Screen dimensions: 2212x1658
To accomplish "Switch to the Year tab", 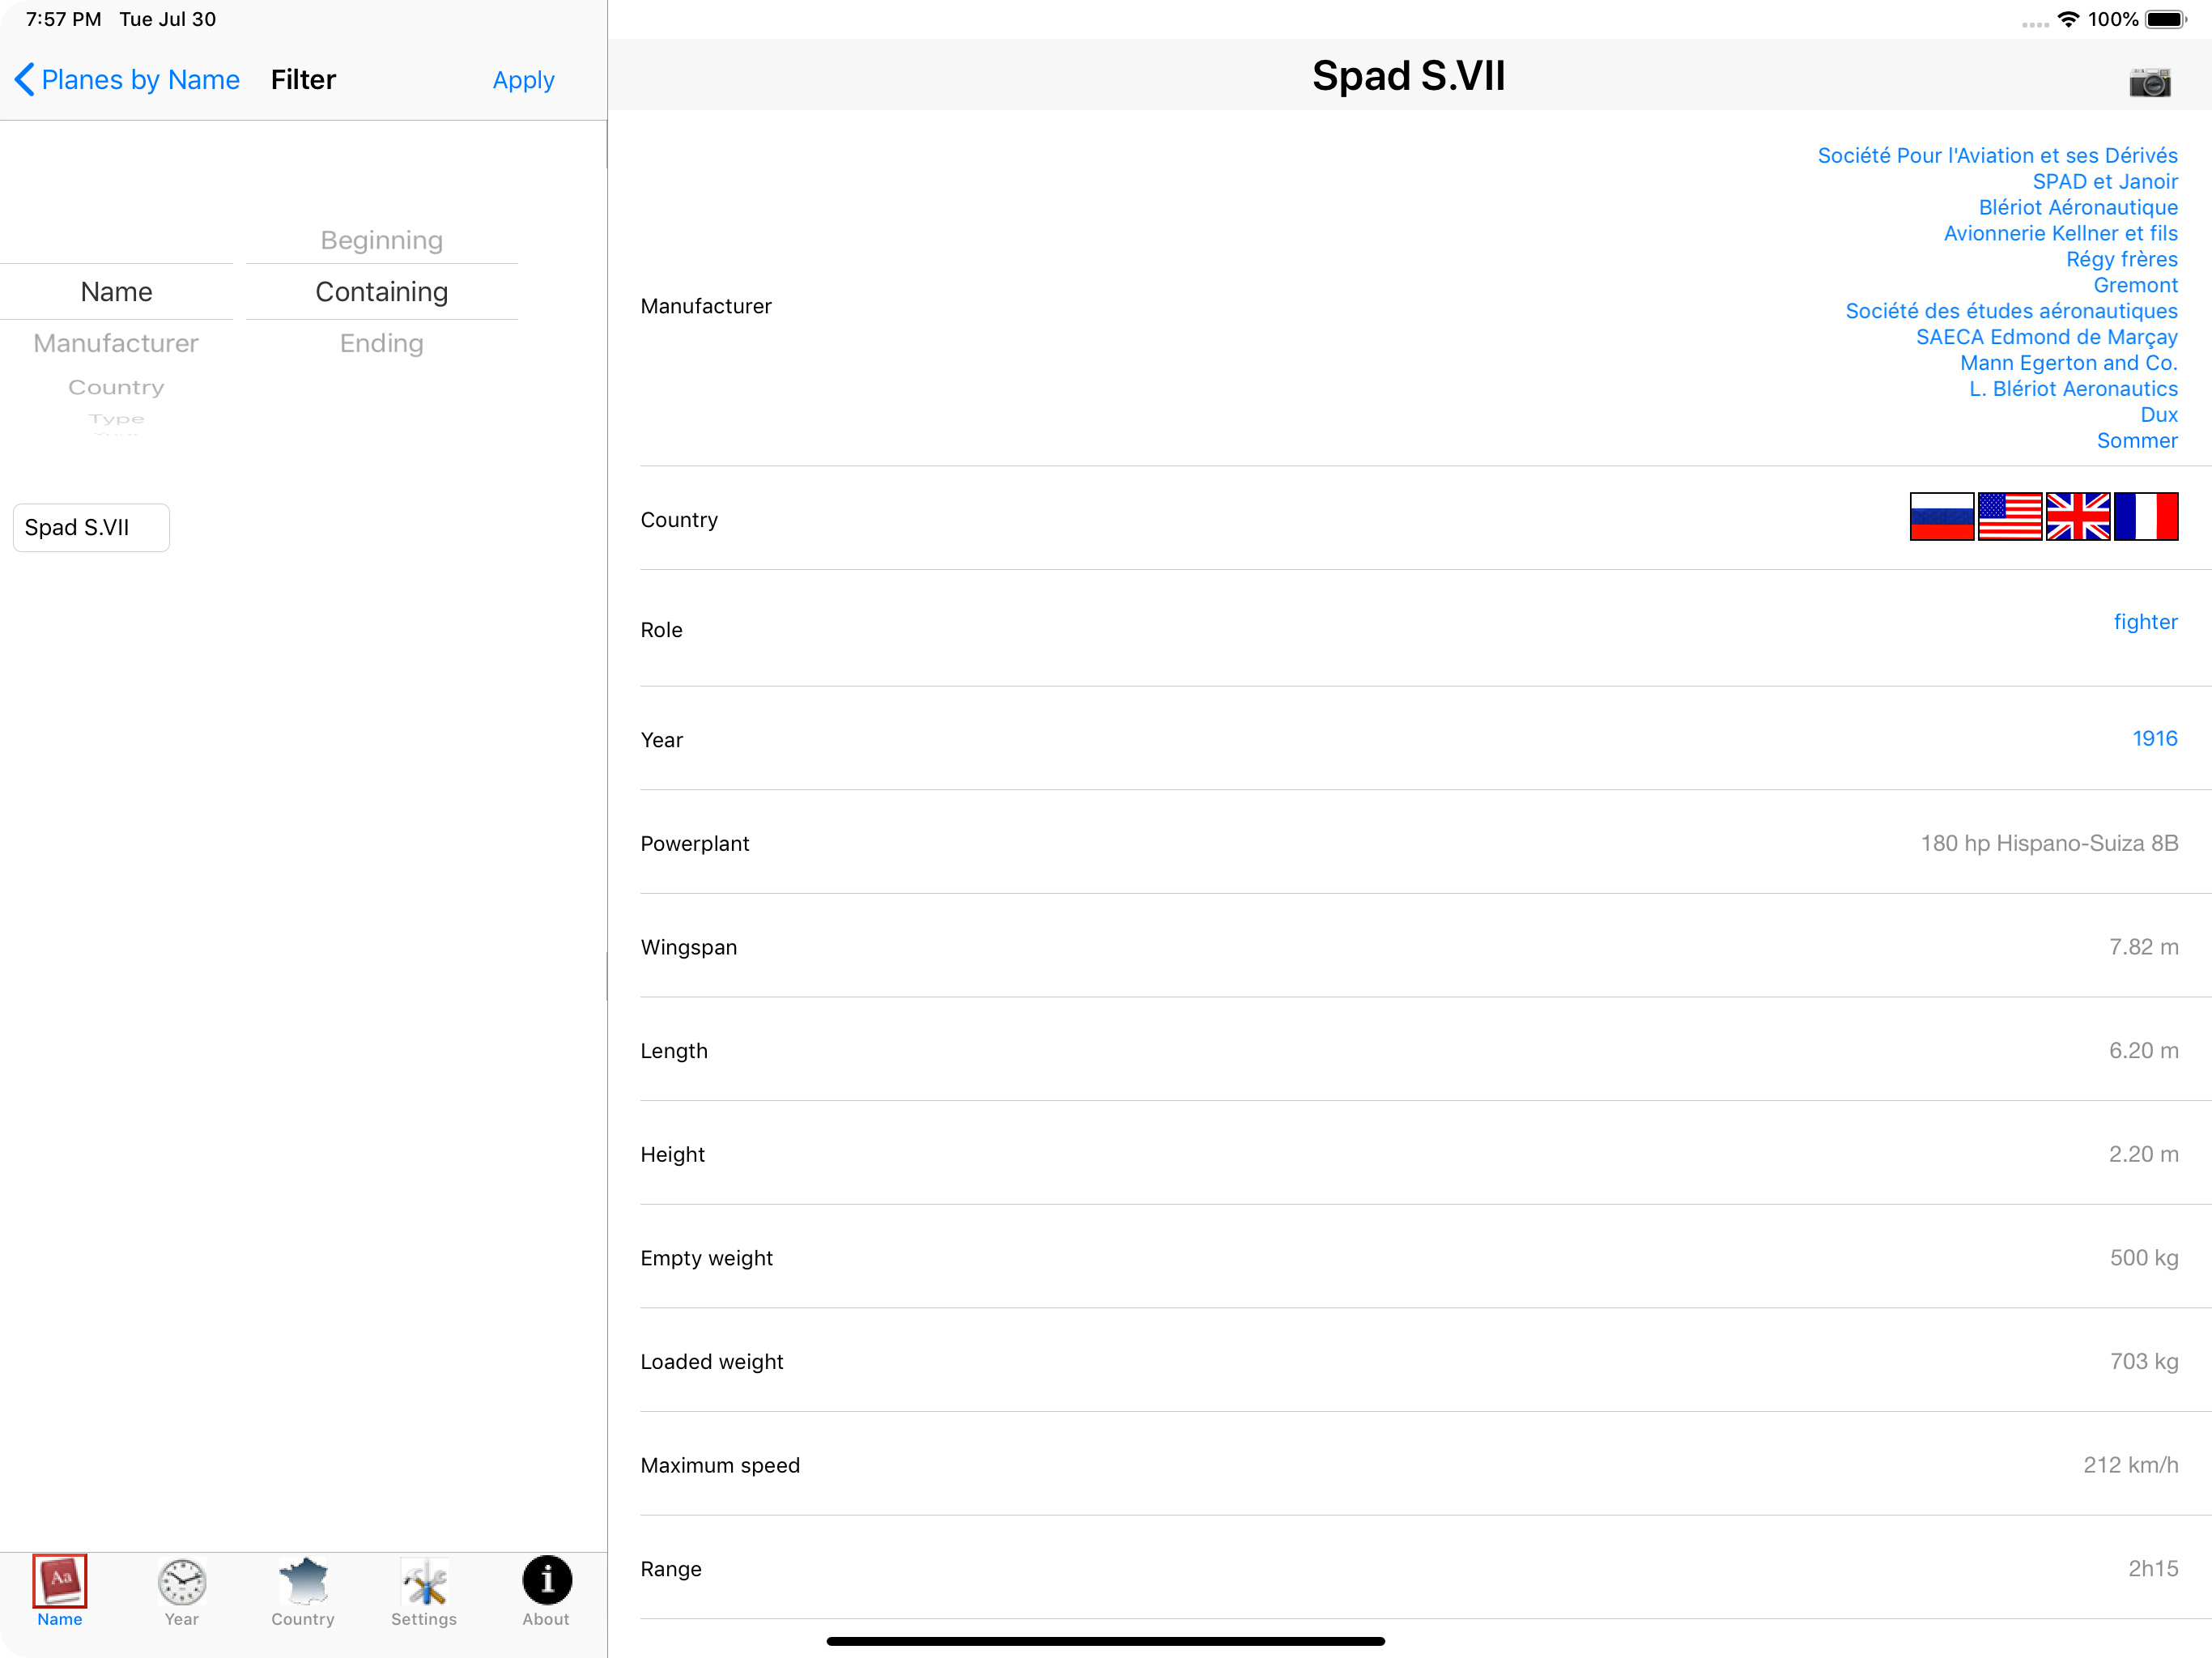I will click(182, 1591).
